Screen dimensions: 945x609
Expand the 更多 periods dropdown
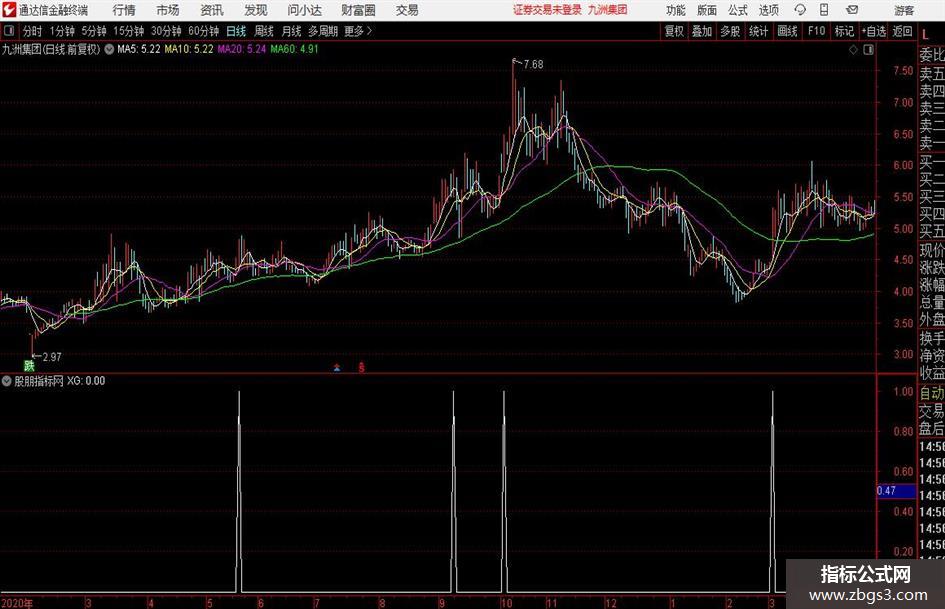click(359, 31)
